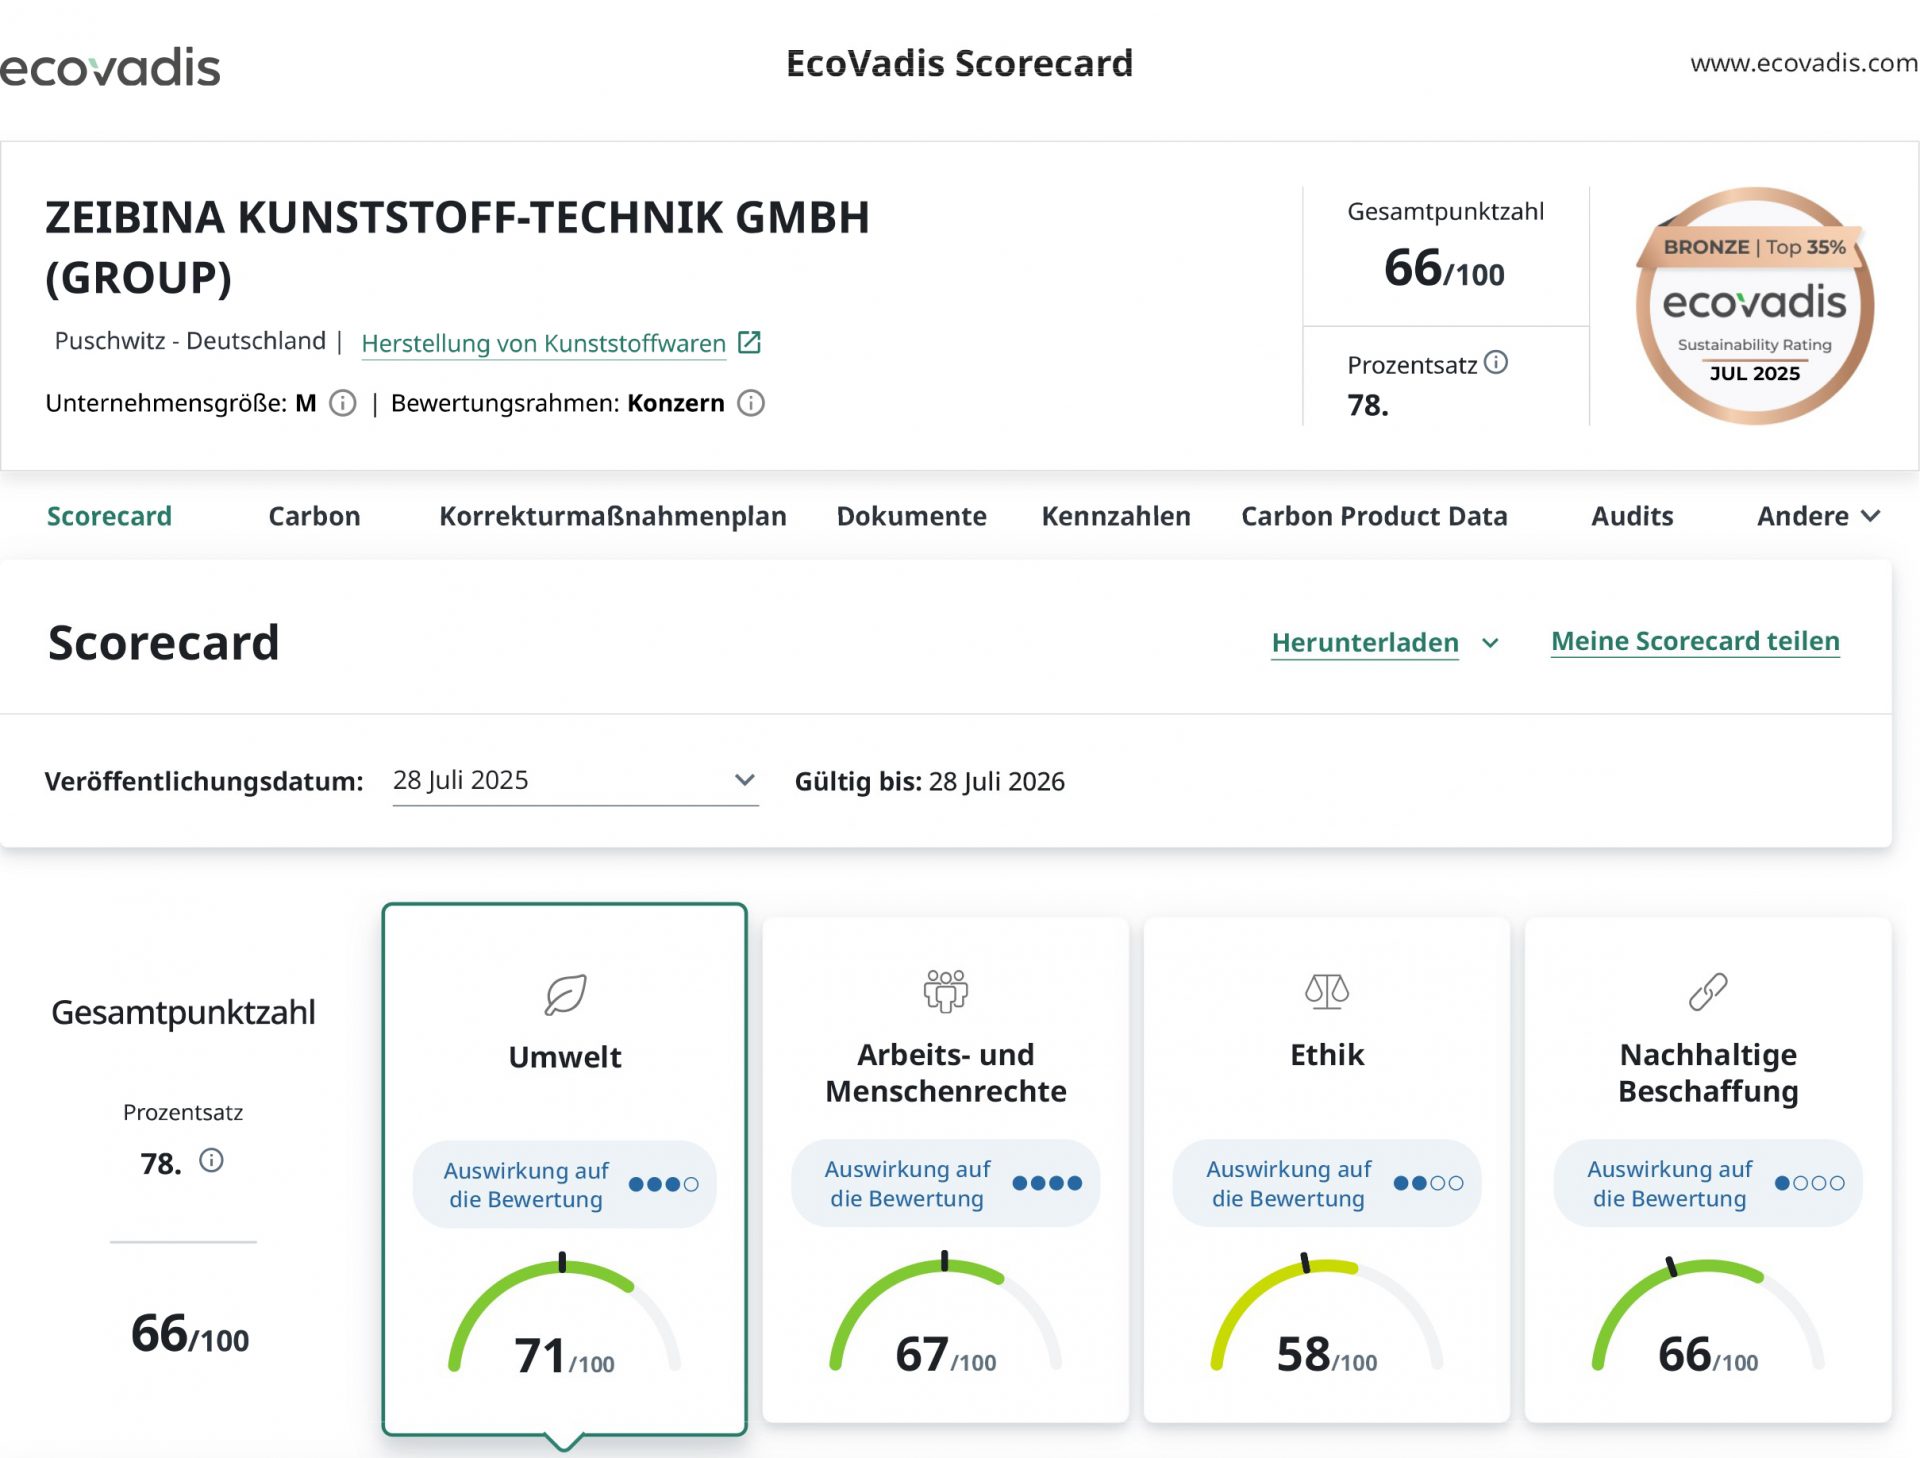Click the ecovadis logo in header

[110, 67]
